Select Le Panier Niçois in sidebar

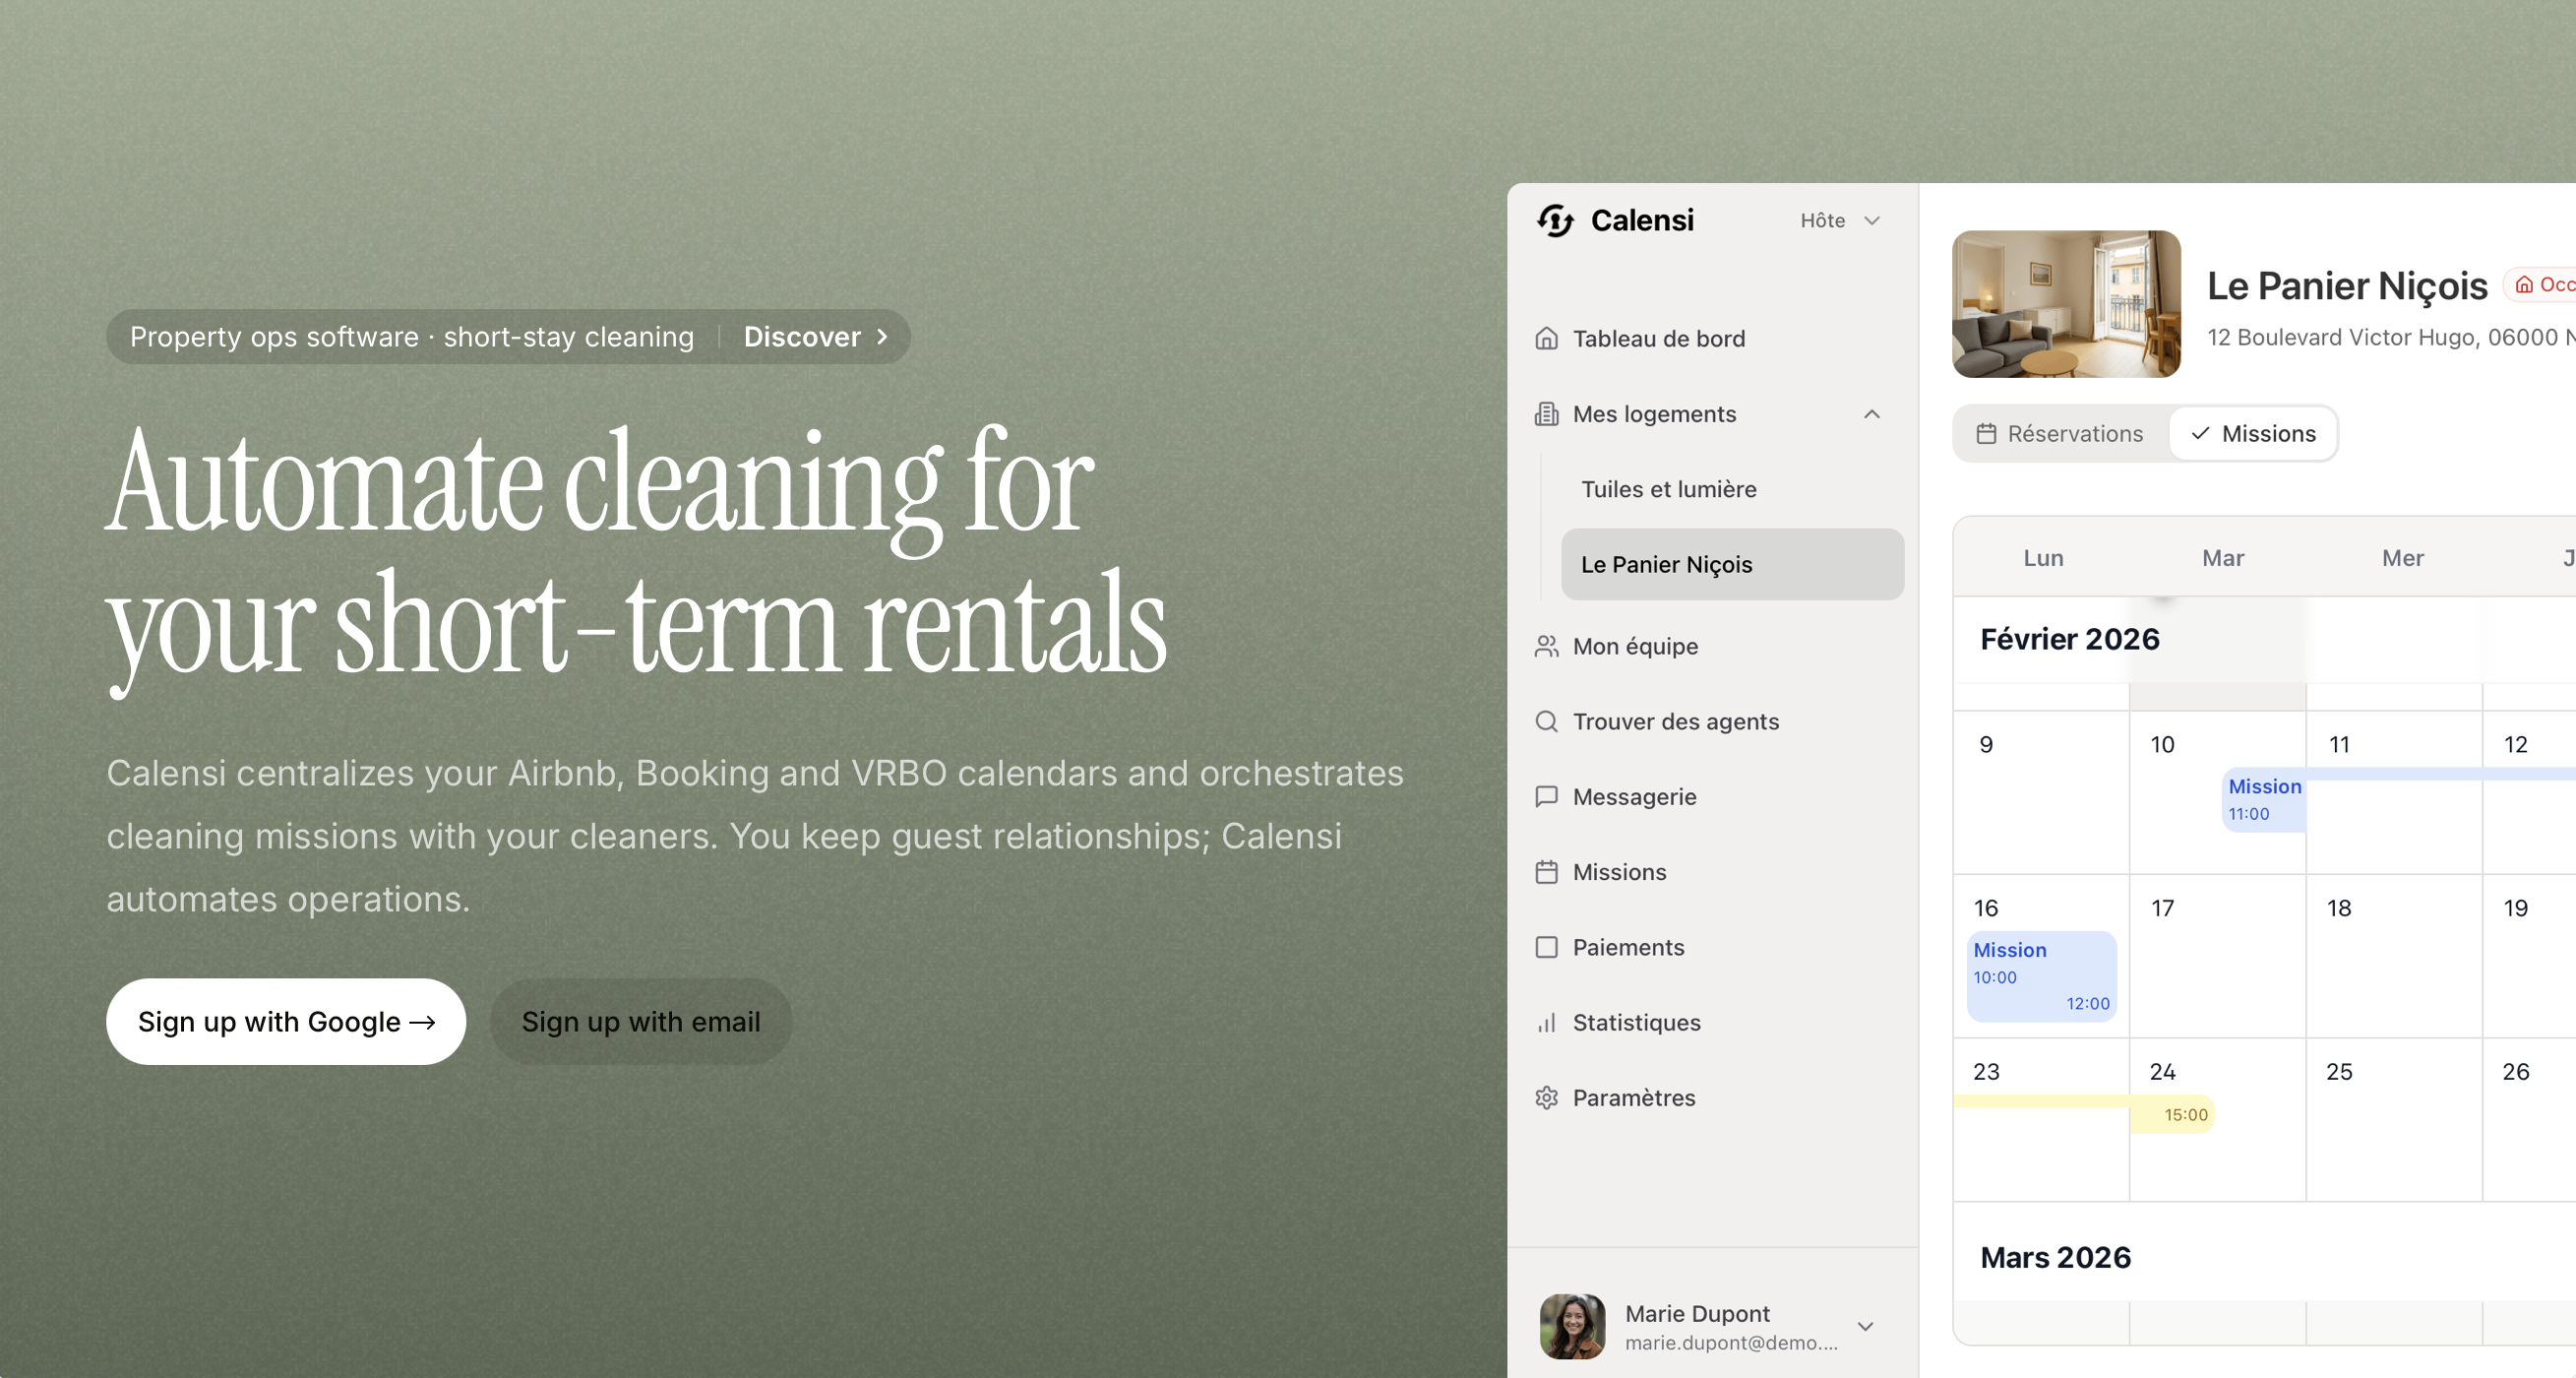pos(1732,564)
